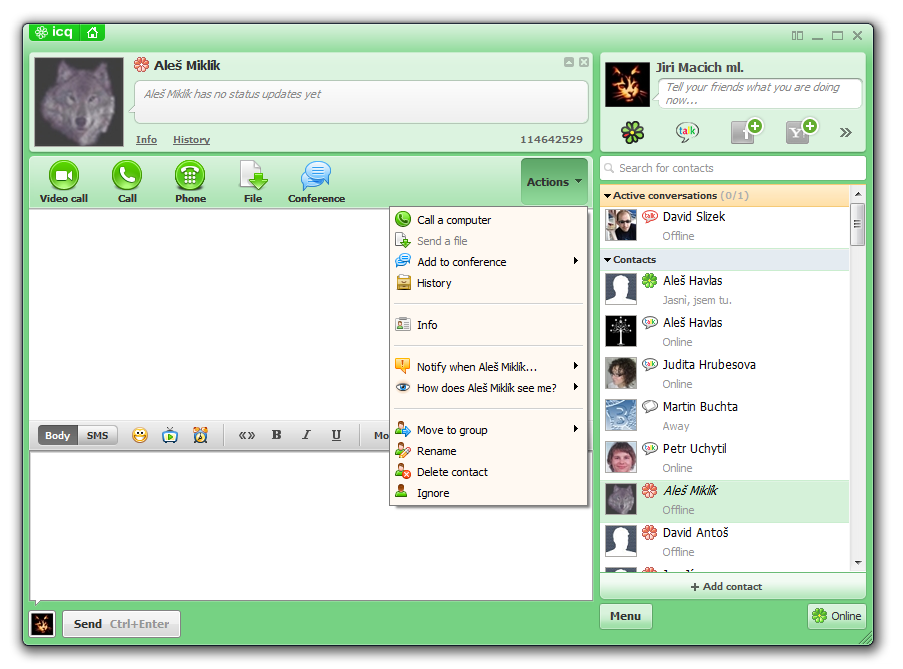Open History from Actions menu

[488, 283]
